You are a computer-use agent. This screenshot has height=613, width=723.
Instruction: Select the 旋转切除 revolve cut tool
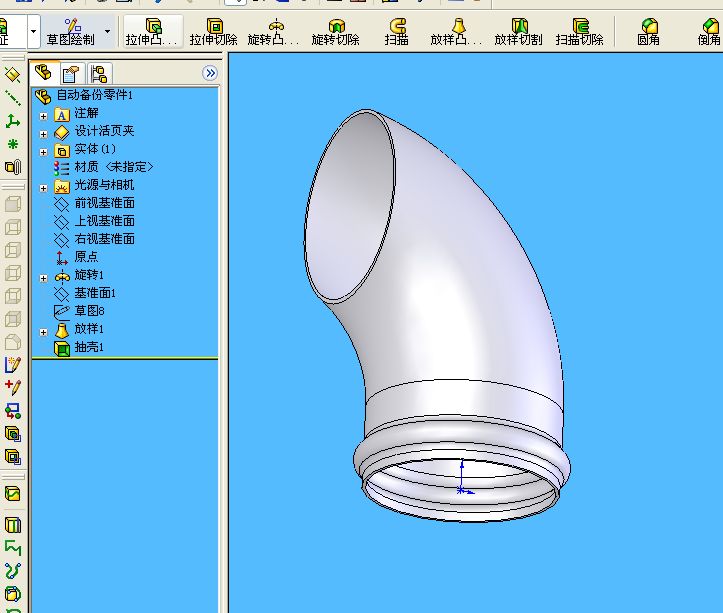pos(336,32)
